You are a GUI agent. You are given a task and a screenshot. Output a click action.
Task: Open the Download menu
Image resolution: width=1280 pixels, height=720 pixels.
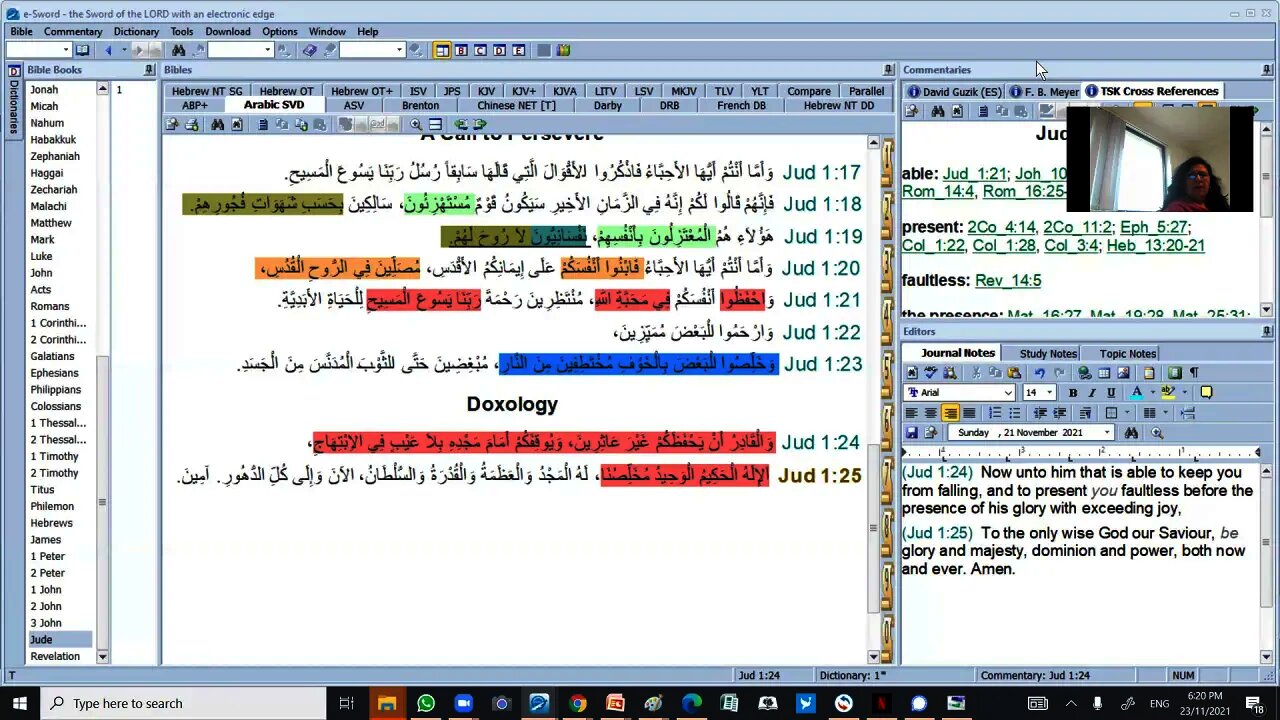(228, 32)
